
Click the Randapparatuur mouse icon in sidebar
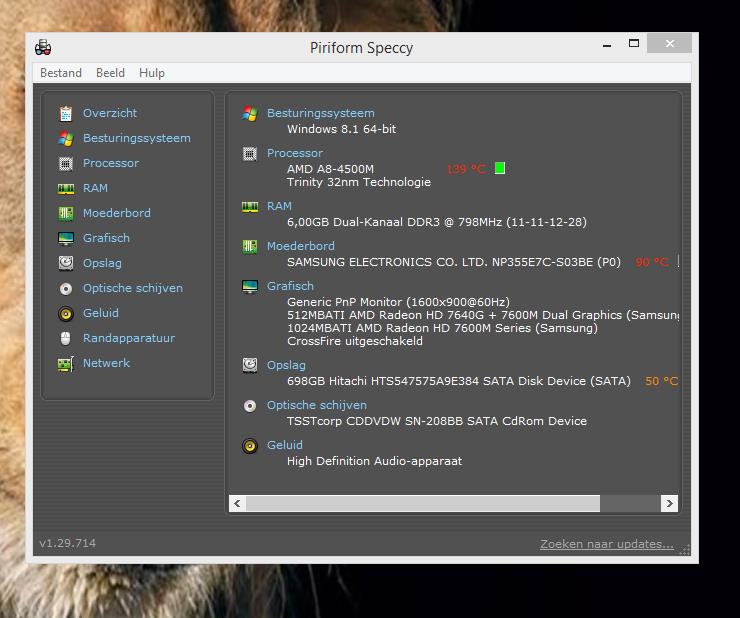coord(66,339)
